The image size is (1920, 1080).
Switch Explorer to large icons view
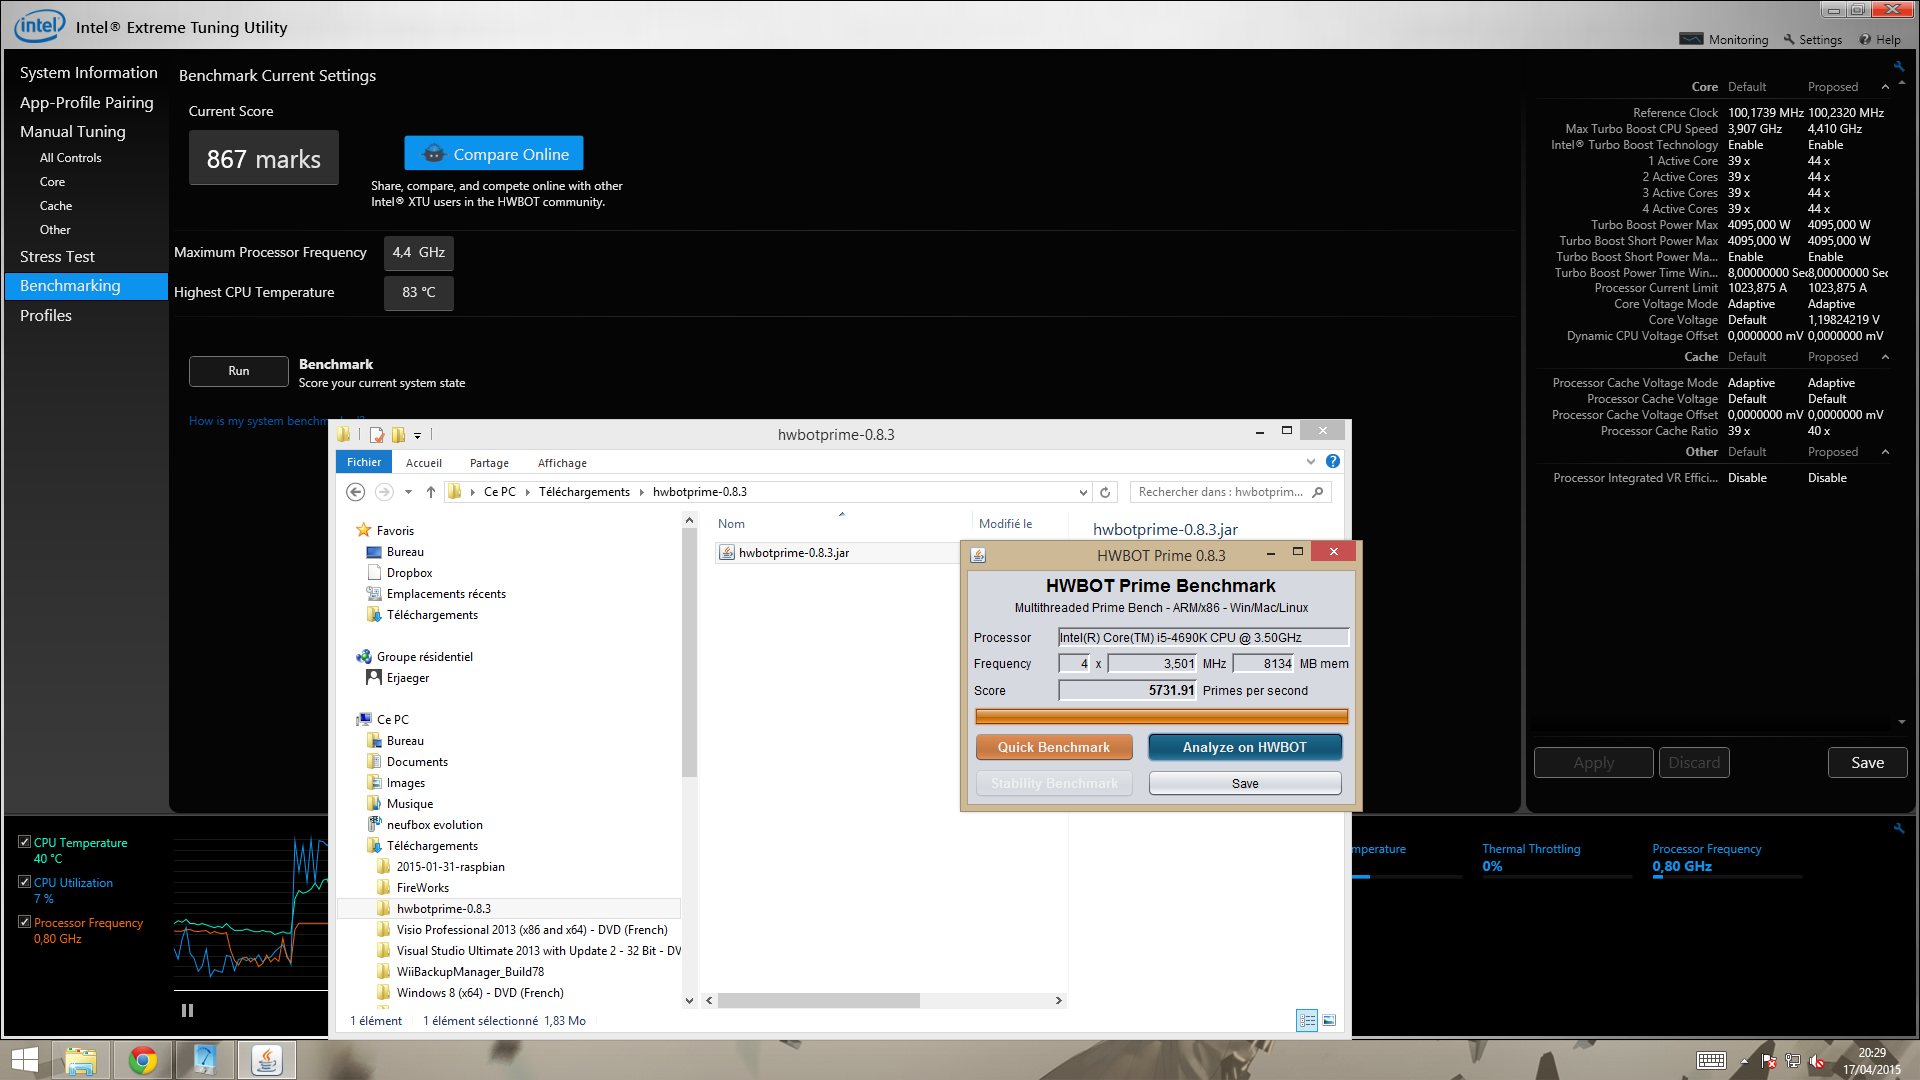[x=1329, y=1020]
